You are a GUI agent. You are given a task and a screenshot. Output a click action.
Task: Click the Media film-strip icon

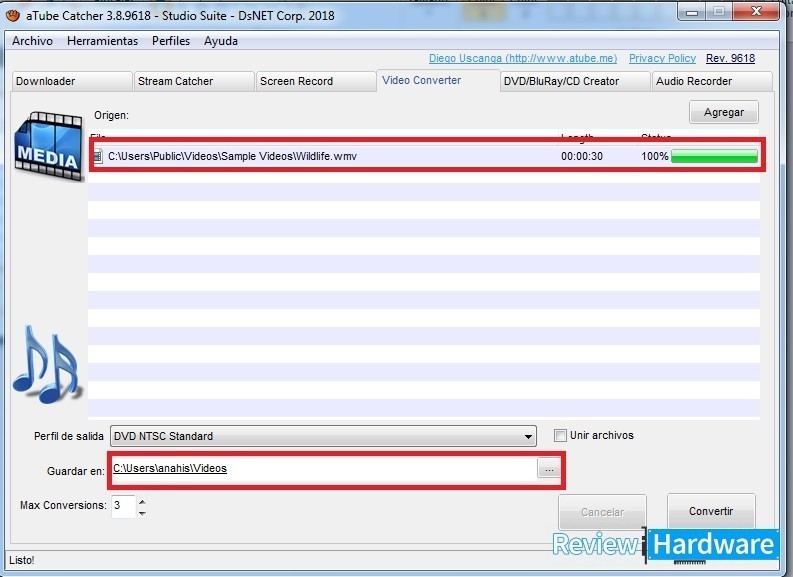click(x=49, y=147)
